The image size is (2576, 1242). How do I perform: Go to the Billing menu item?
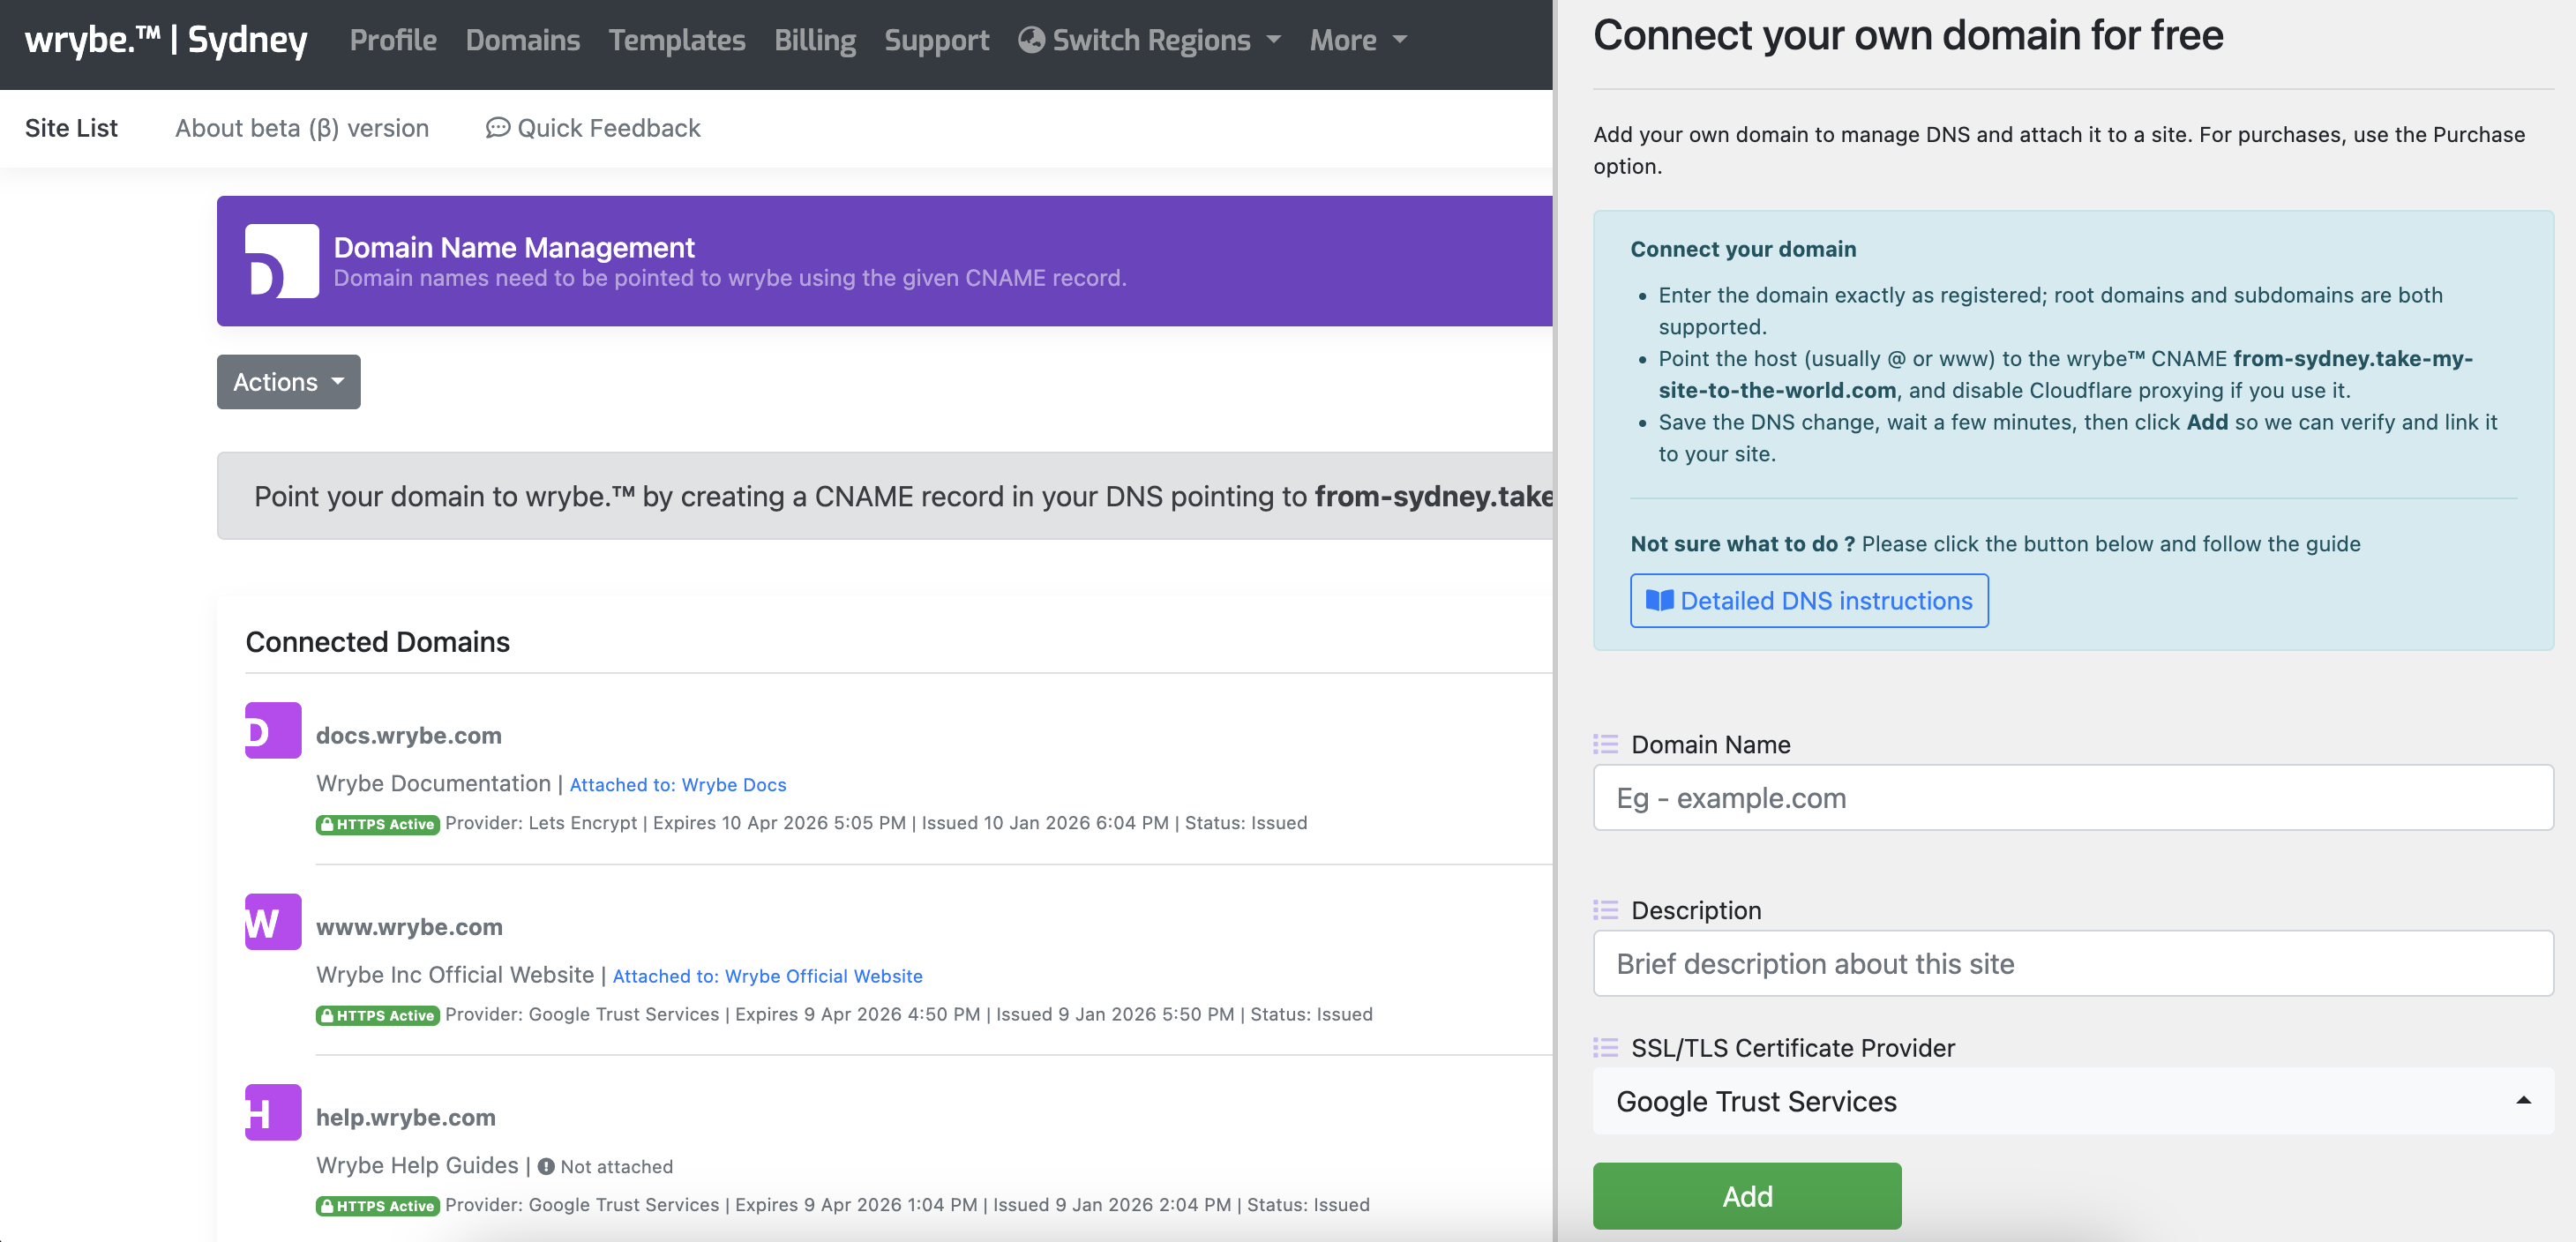[x=814, y=40]
